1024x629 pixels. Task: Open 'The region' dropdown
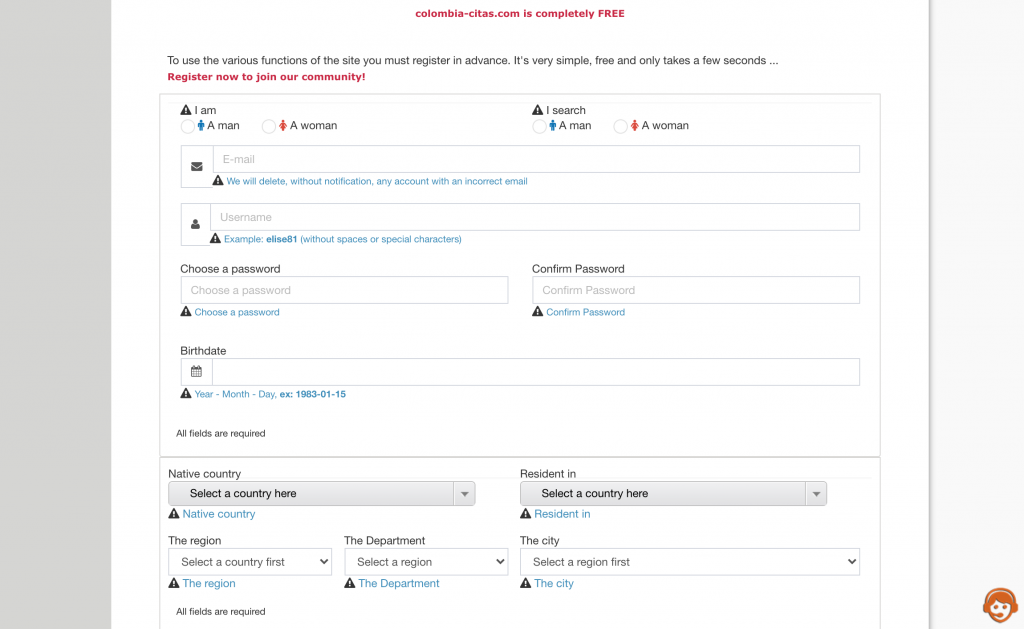pos(249,562)
